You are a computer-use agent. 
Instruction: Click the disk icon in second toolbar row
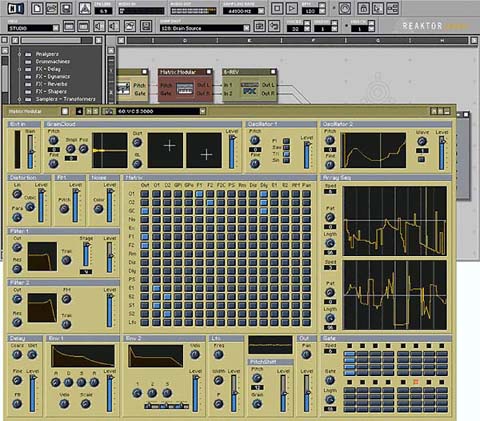[146, 26]
